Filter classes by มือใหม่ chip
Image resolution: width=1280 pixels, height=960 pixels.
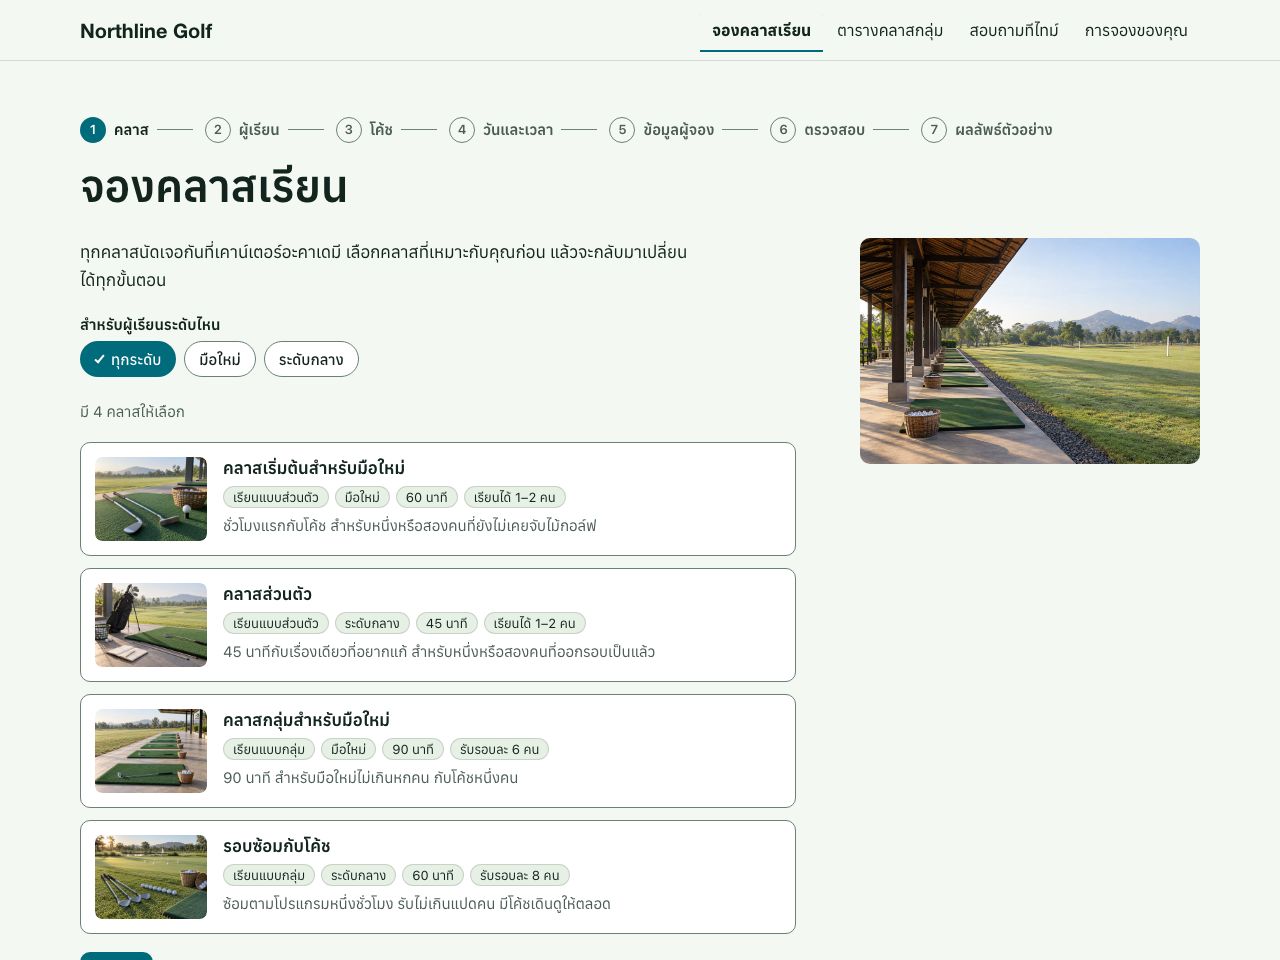point(220,359)
